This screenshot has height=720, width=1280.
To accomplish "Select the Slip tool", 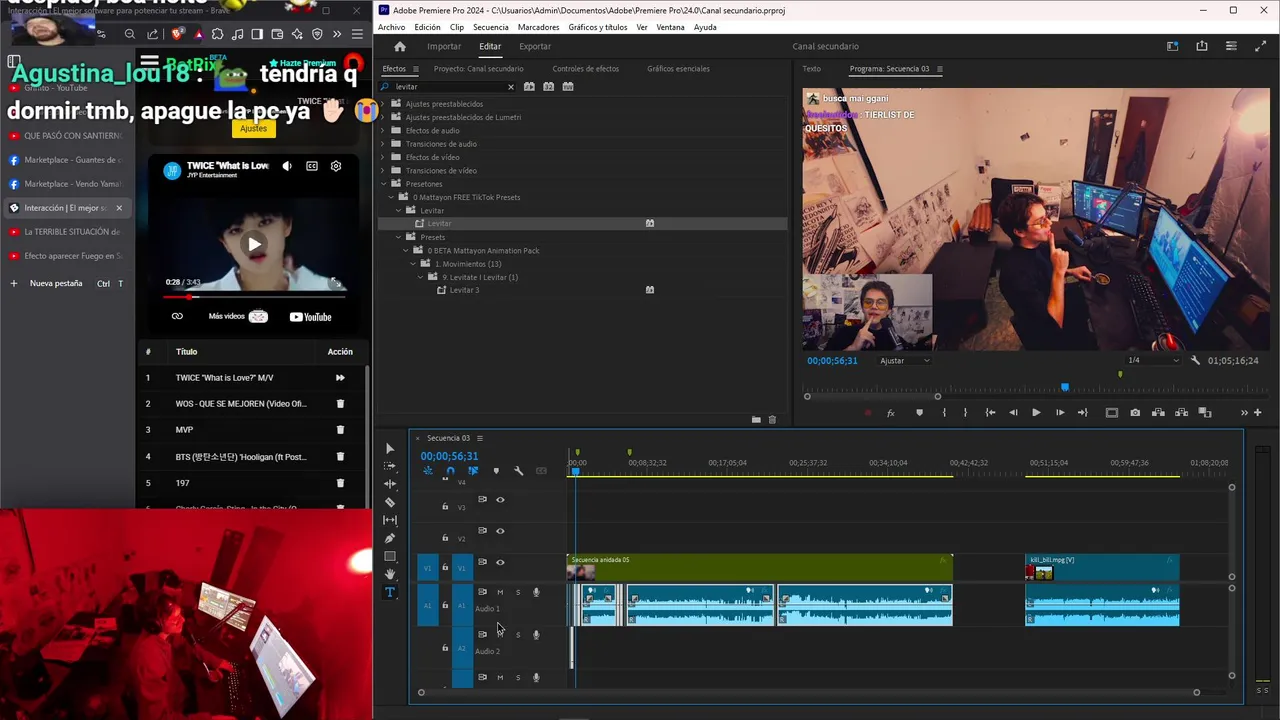I will pyautogui.click(x=390, y=520).
